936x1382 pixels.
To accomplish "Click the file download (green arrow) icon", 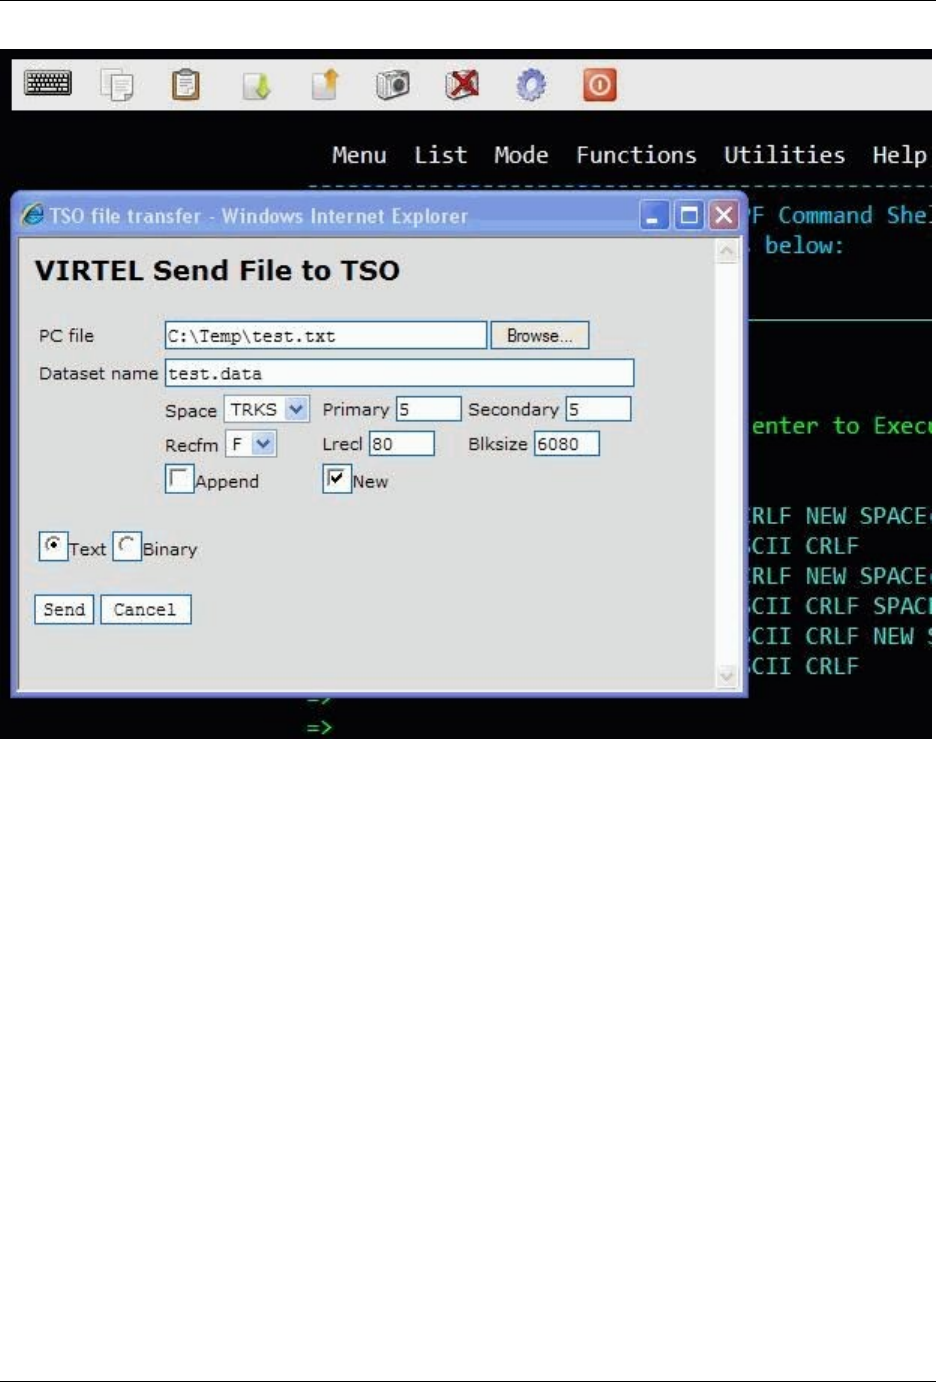I will click(256, 86).
